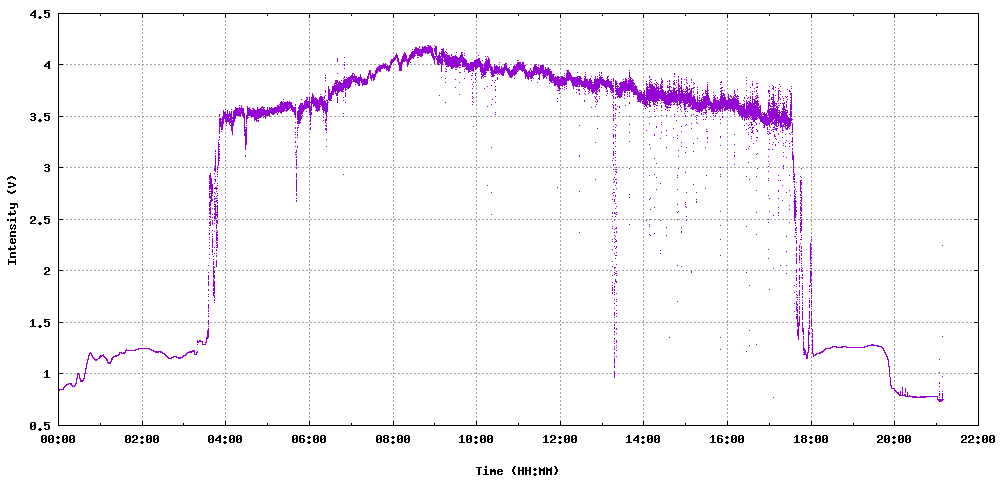The height and width of the screenshot is (480, 1000).
Task: Click the x-axis label 10:00
Action: (x=476, y=439)
